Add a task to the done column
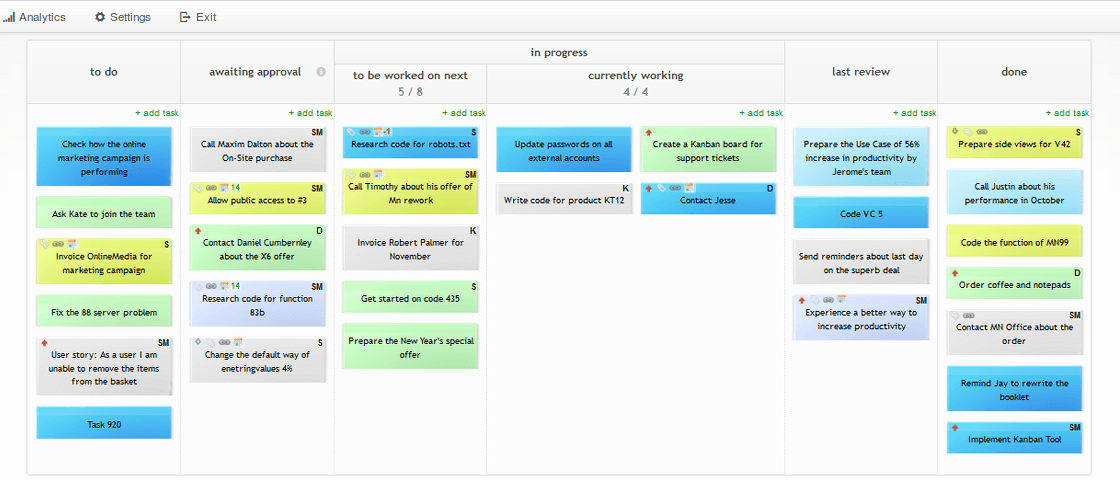 tap(1067, 113)
